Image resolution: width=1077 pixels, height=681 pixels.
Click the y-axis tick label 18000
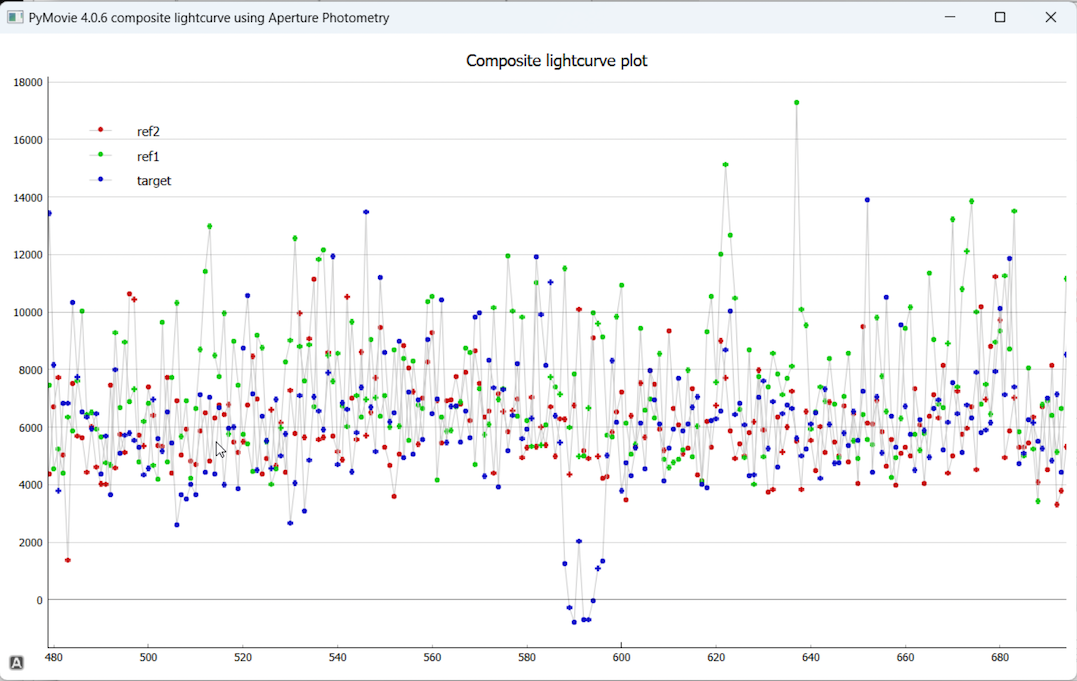tap(27, 83)
